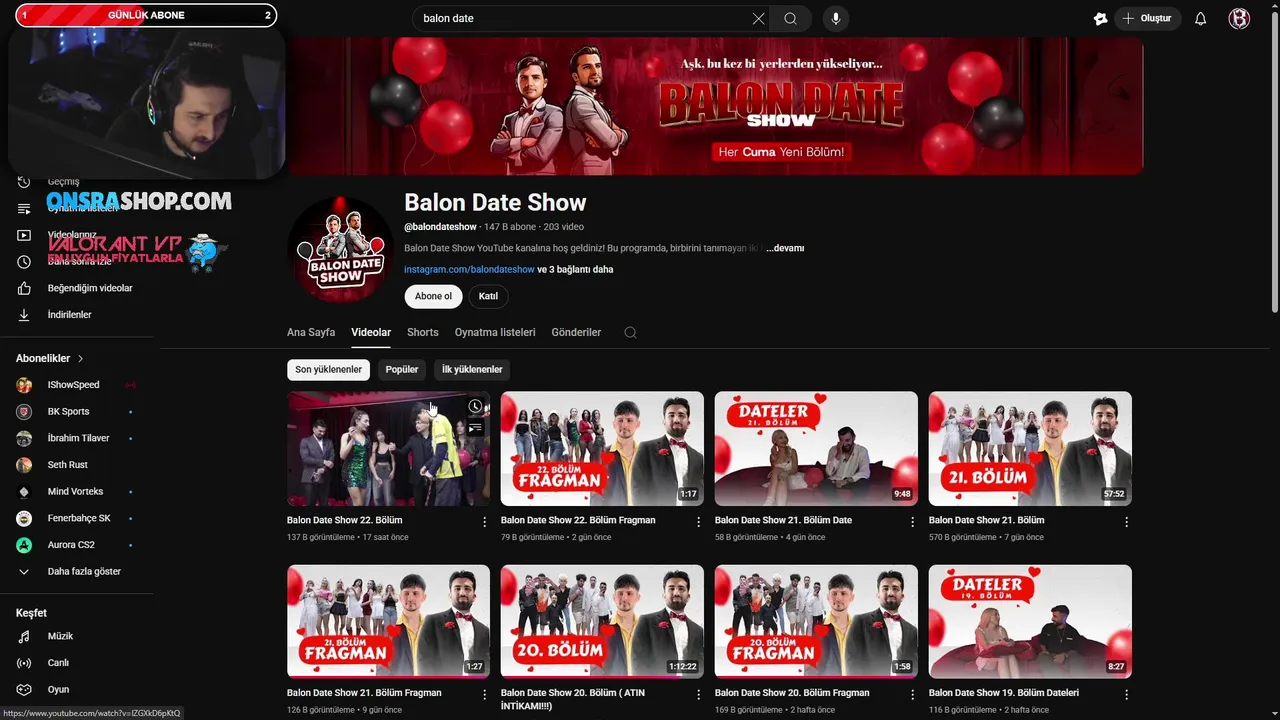Search within channel magnifier icon
This screenshot has height=720, width=1280.
630,332
